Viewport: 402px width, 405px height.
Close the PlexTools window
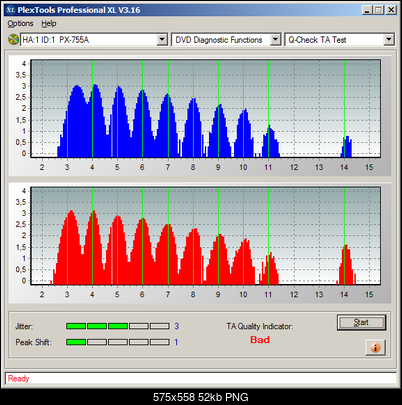point(391,10)
